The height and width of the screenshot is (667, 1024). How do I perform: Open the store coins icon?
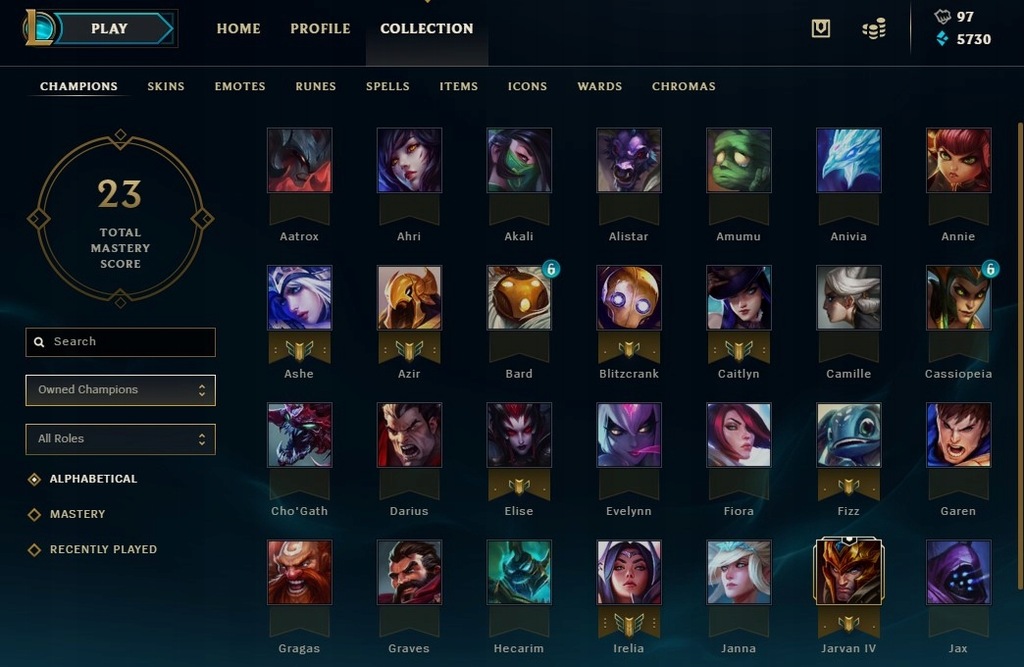874,29
